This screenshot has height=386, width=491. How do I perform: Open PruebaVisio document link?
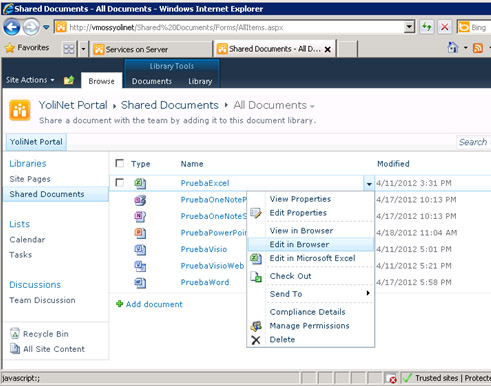tap(204, 249)
